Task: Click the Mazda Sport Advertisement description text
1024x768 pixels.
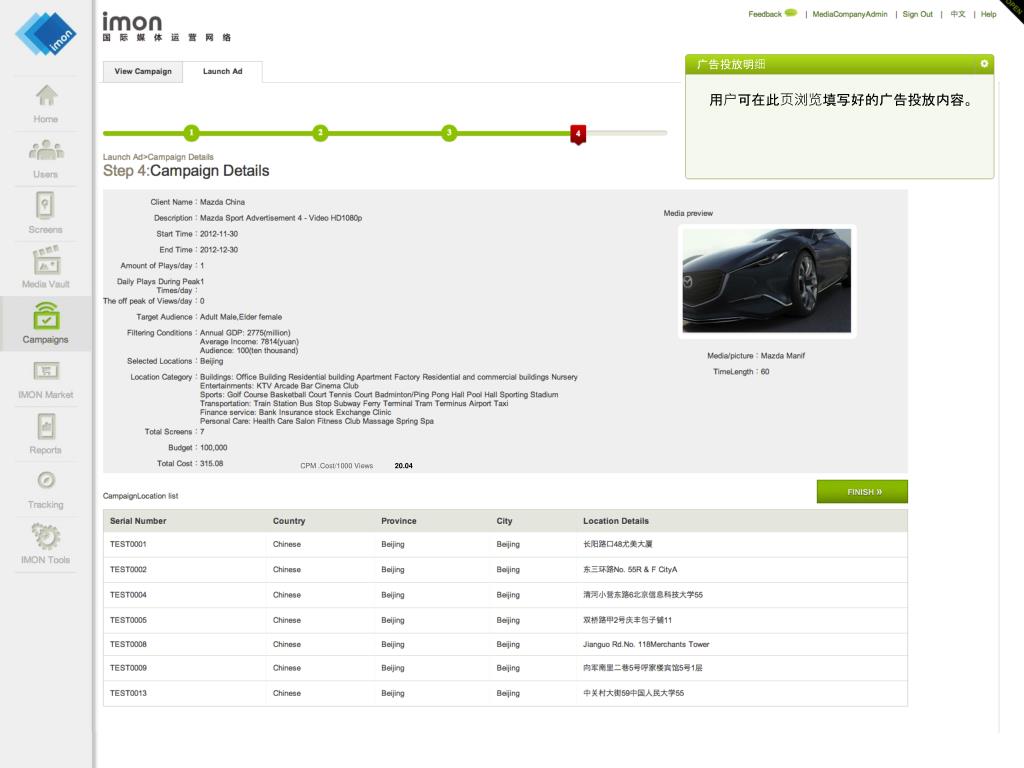Action: click(281, 218)
